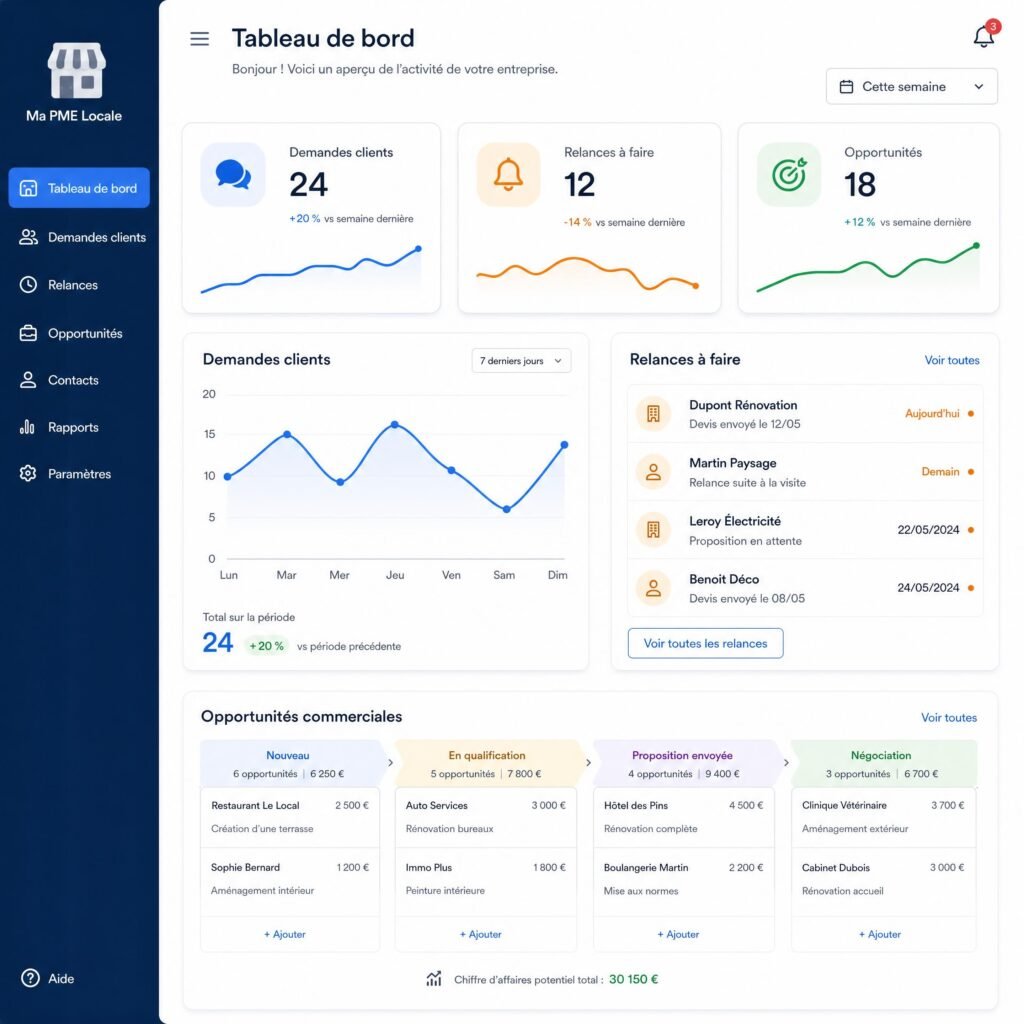Click Voir toutes in Opportunités commerciales
Screen dimensions: 1024x1024
pos(949,717)
